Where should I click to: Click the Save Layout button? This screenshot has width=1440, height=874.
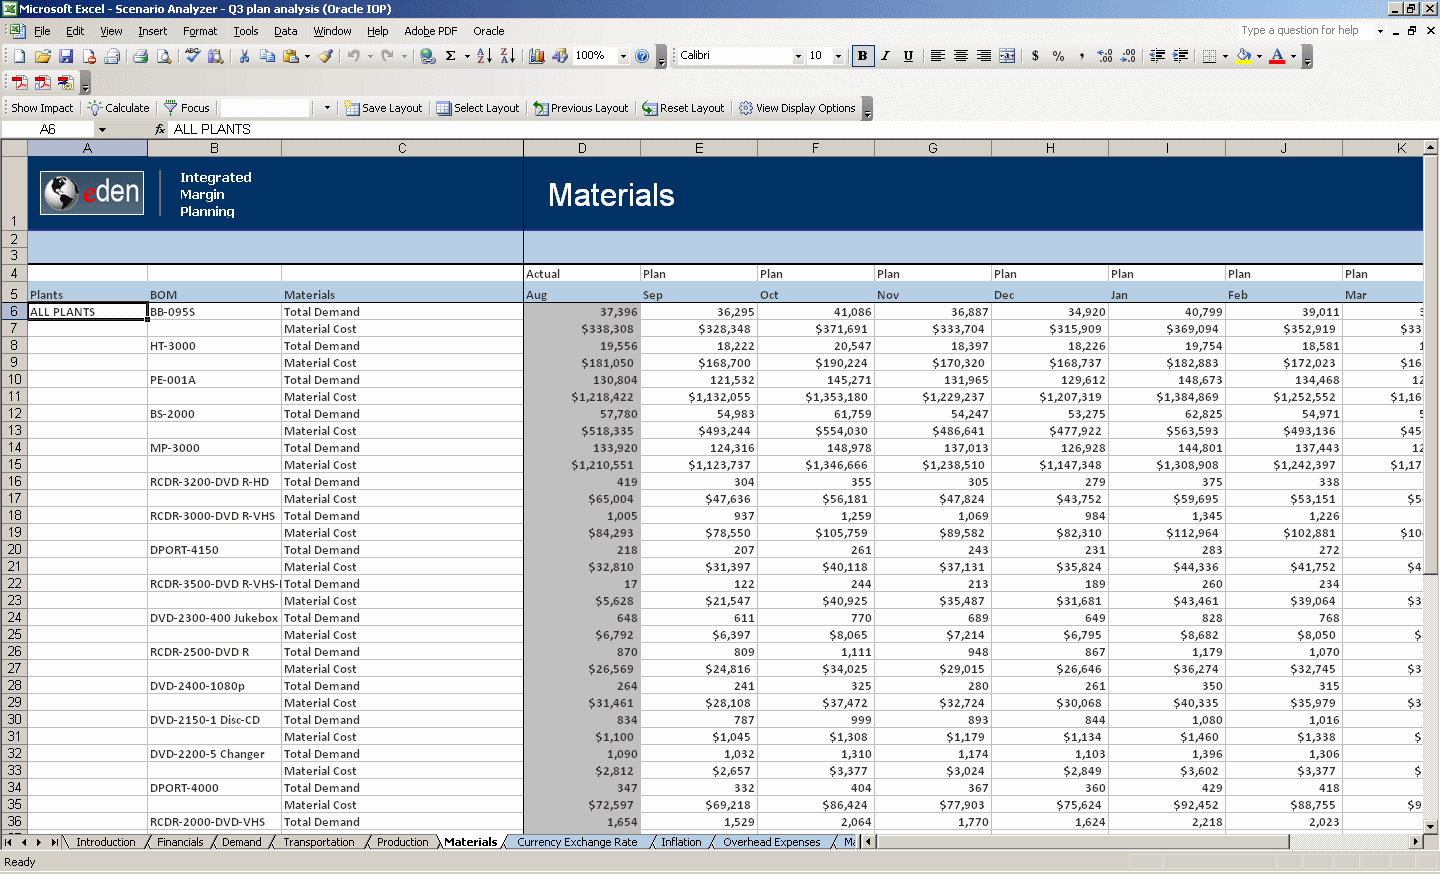click(x=383, y=108)
